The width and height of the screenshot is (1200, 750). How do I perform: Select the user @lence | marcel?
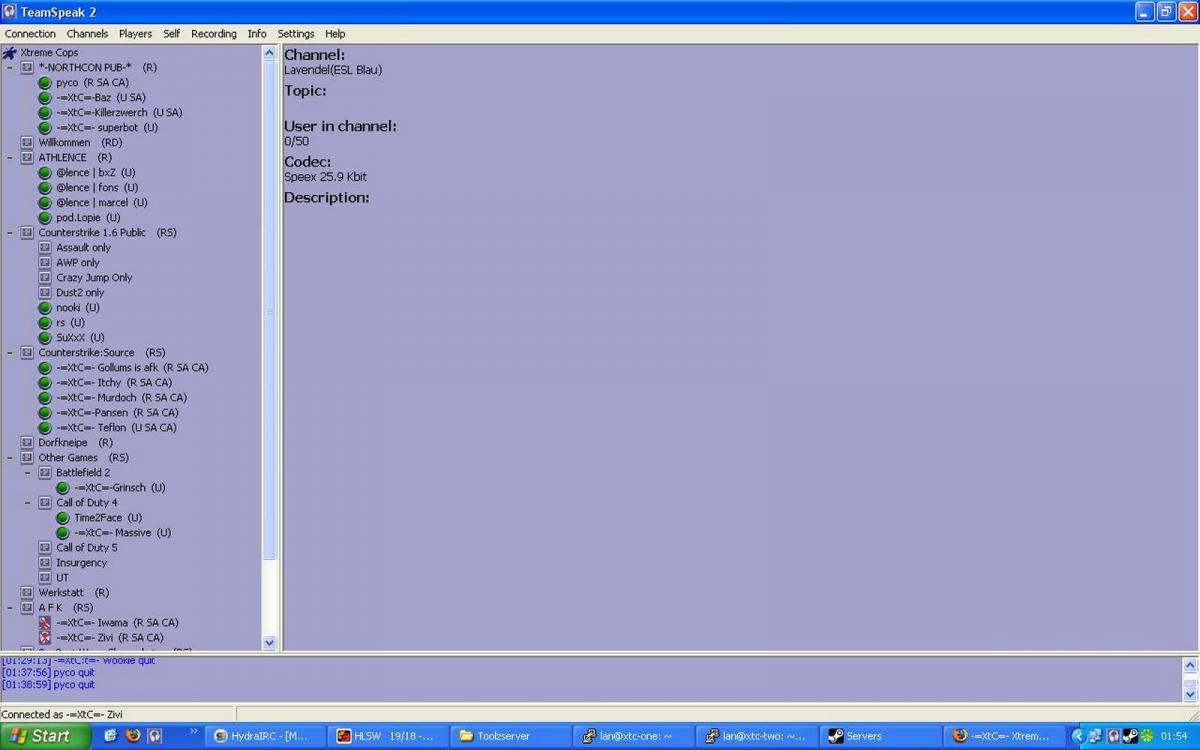102,203
